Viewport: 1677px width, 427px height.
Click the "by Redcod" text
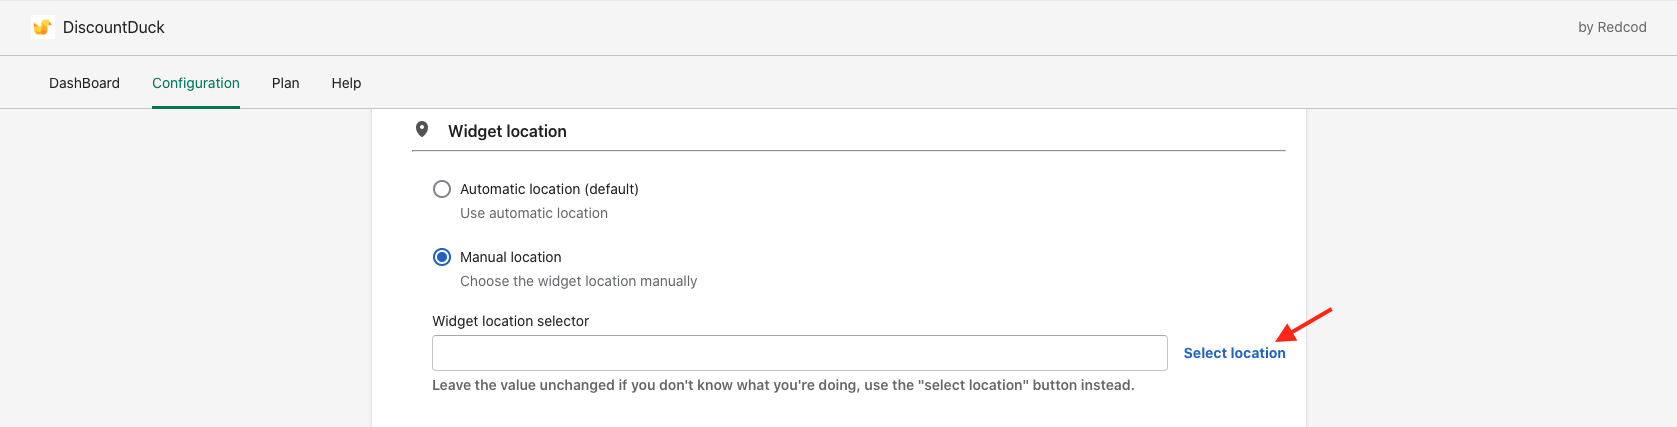click(x=1612, y=27)
